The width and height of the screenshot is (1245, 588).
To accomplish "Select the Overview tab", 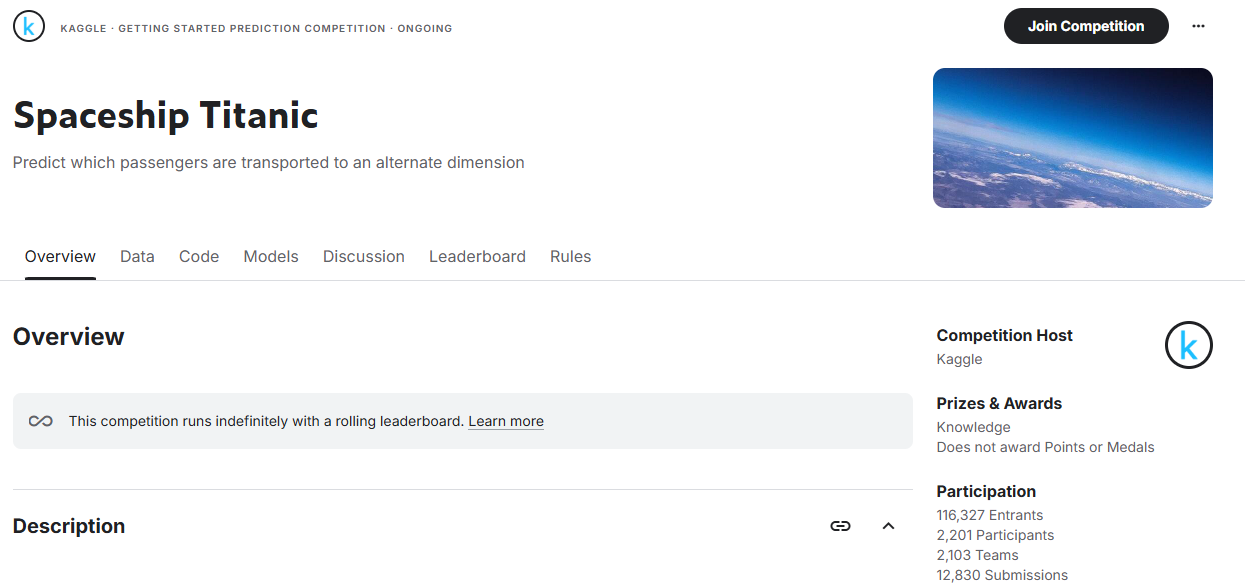I will (60, 257).
